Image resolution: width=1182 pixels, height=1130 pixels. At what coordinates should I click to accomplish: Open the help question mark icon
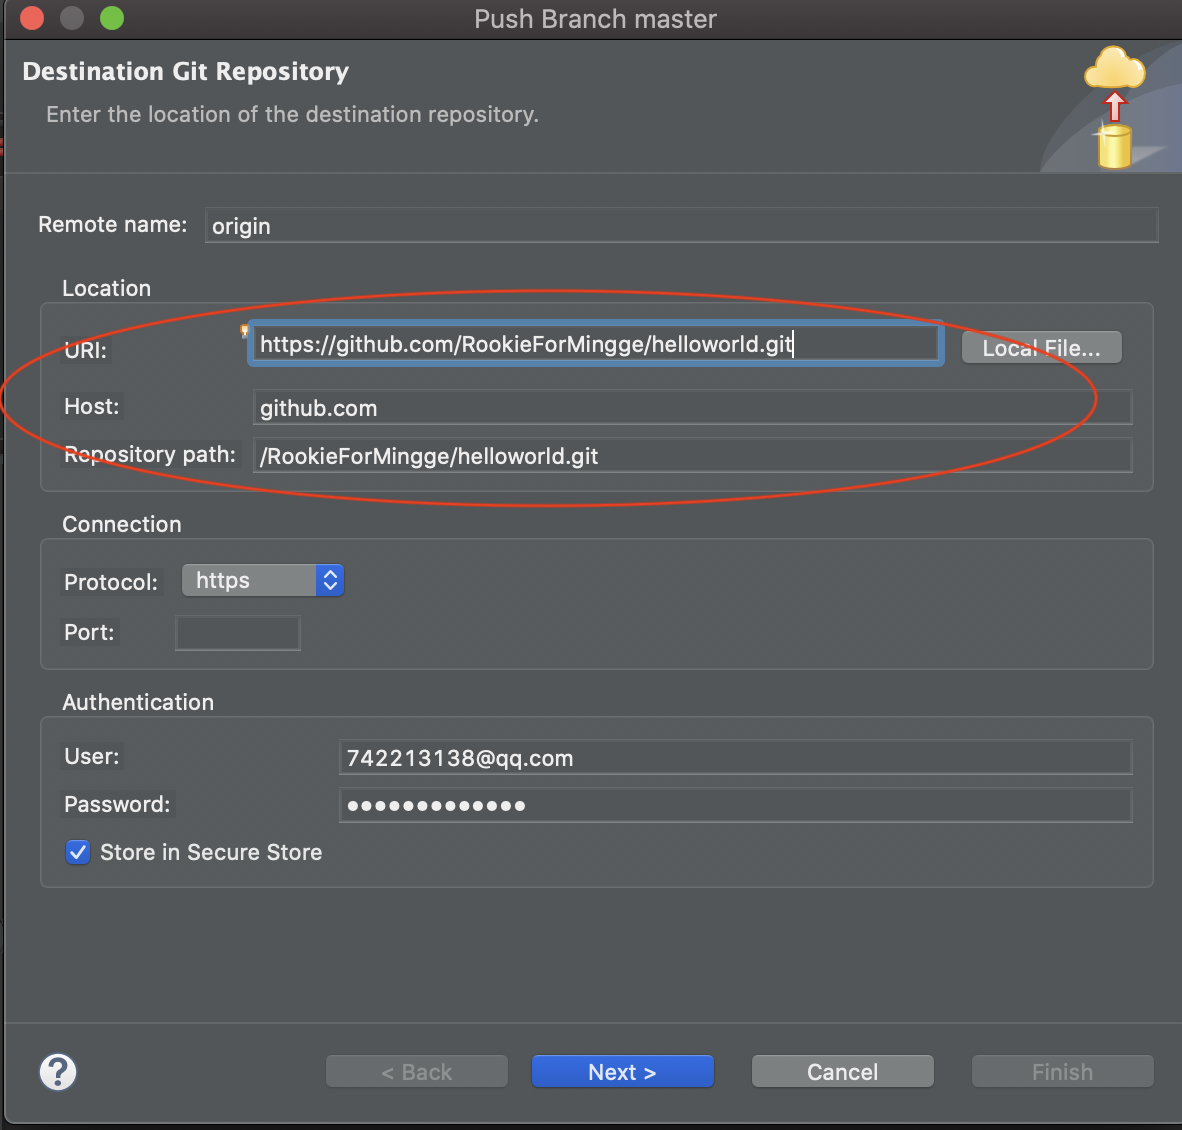point(58,1071)
